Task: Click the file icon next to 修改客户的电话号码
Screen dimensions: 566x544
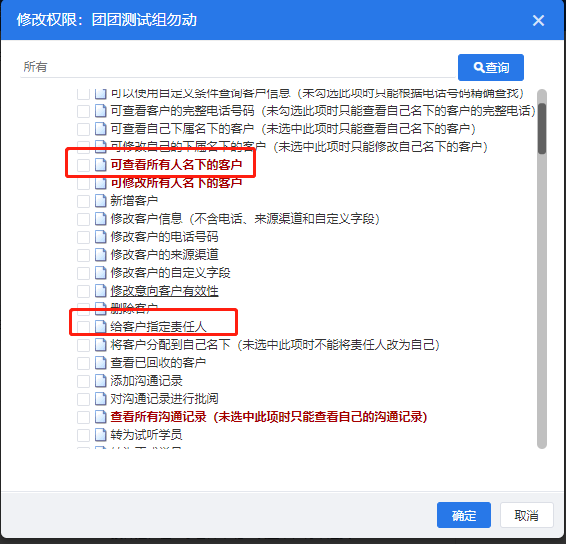Action: pyautogui.click(x=101, y=237)
